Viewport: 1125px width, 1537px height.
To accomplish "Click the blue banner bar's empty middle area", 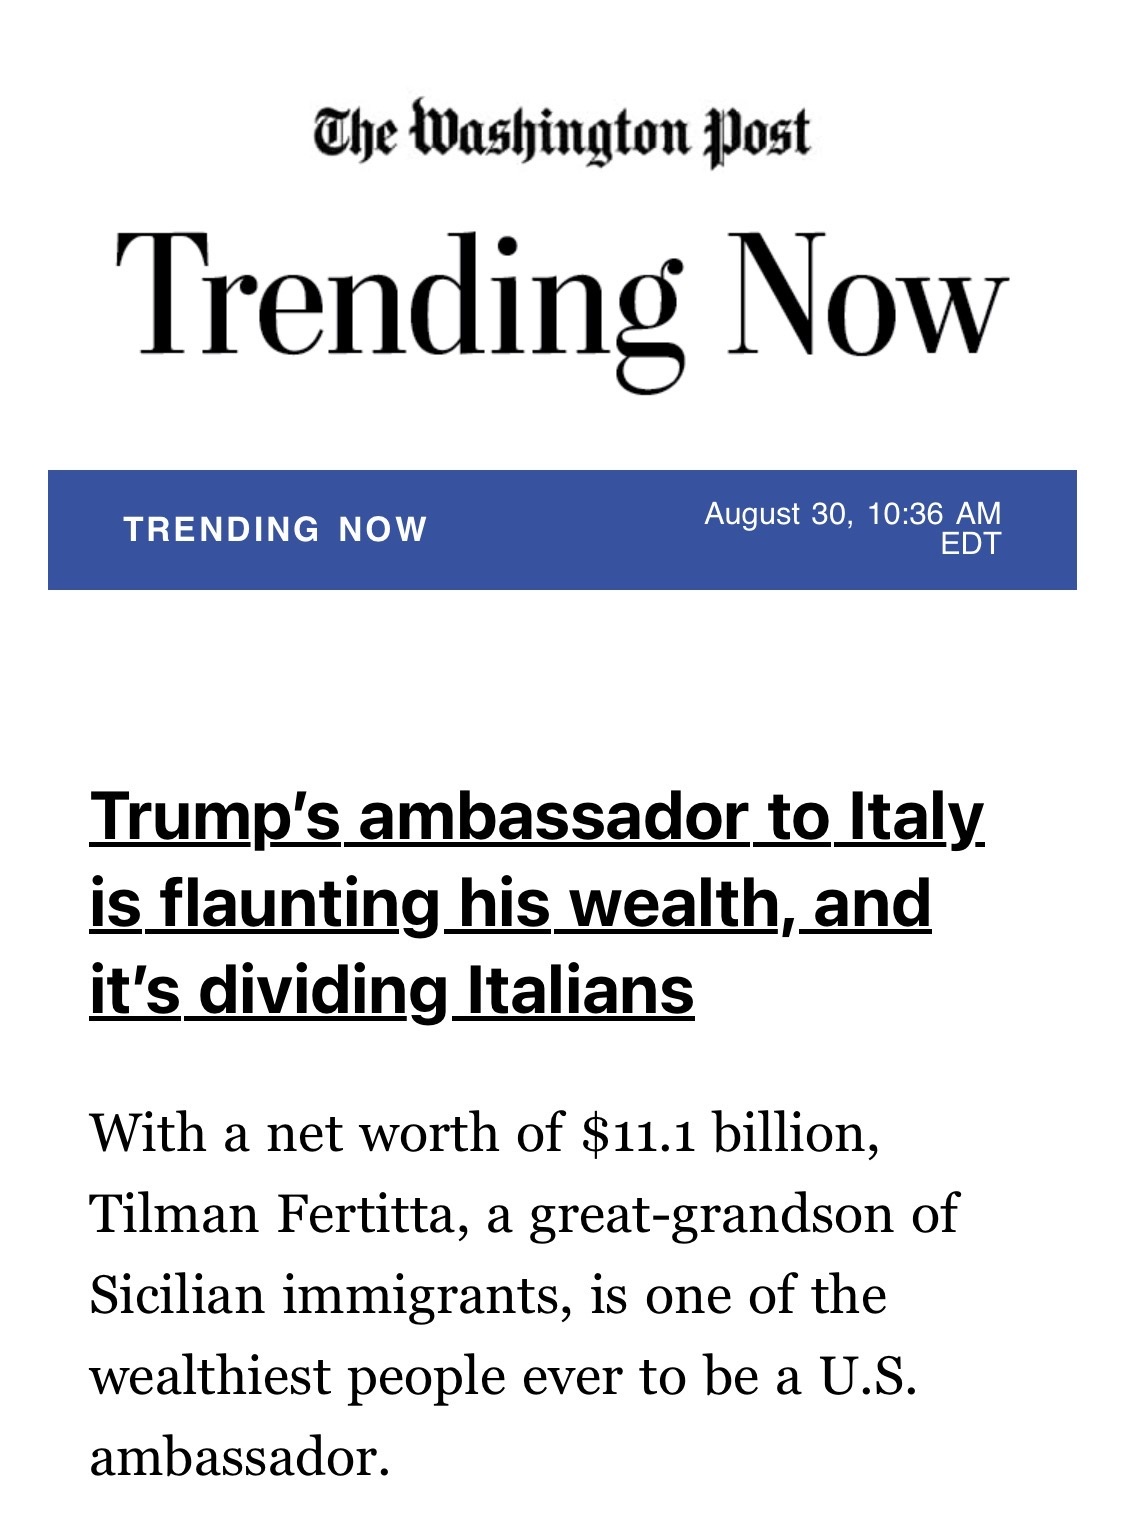I will click(565, 530).
